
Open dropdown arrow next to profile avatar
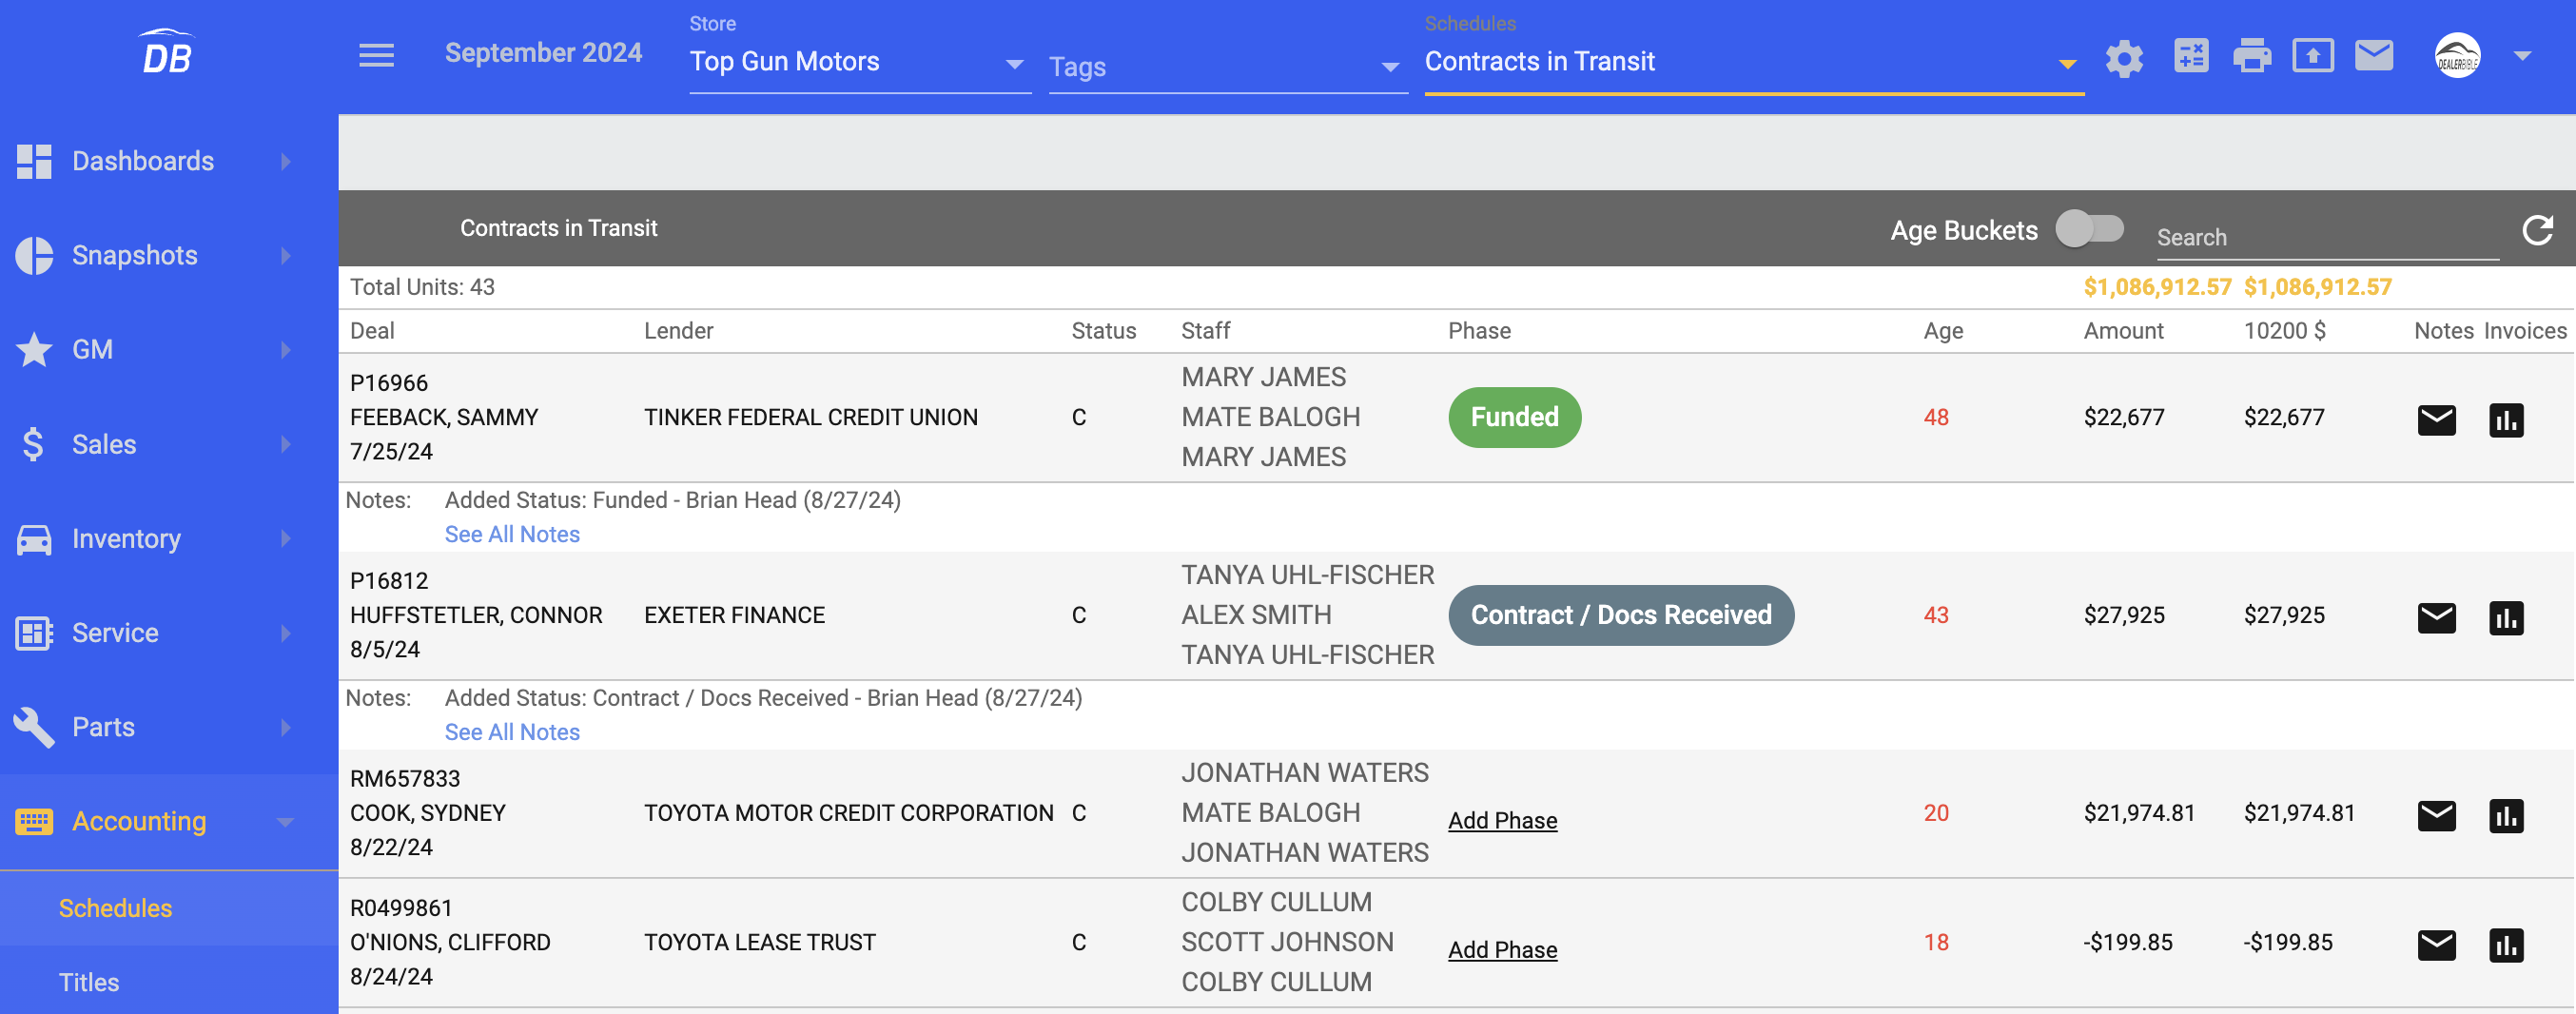pos(2522,56)
